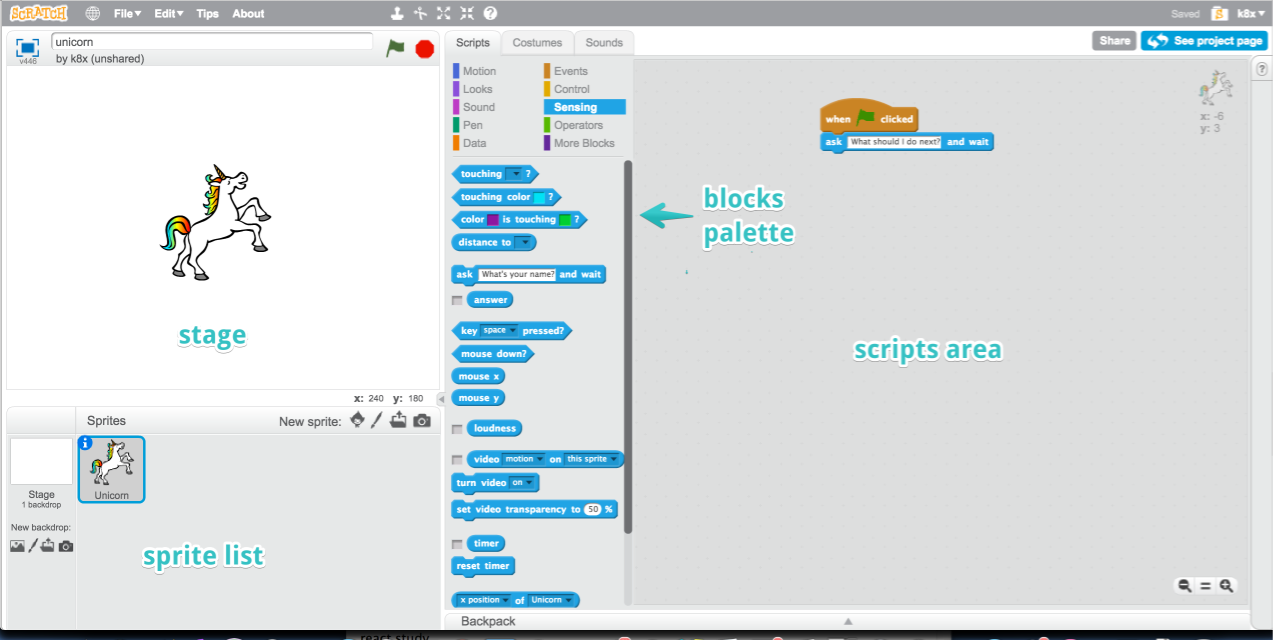This screenshot has width=1273, height=640.
Task: Click the project name field unicorn
Action: coord(212,42)
